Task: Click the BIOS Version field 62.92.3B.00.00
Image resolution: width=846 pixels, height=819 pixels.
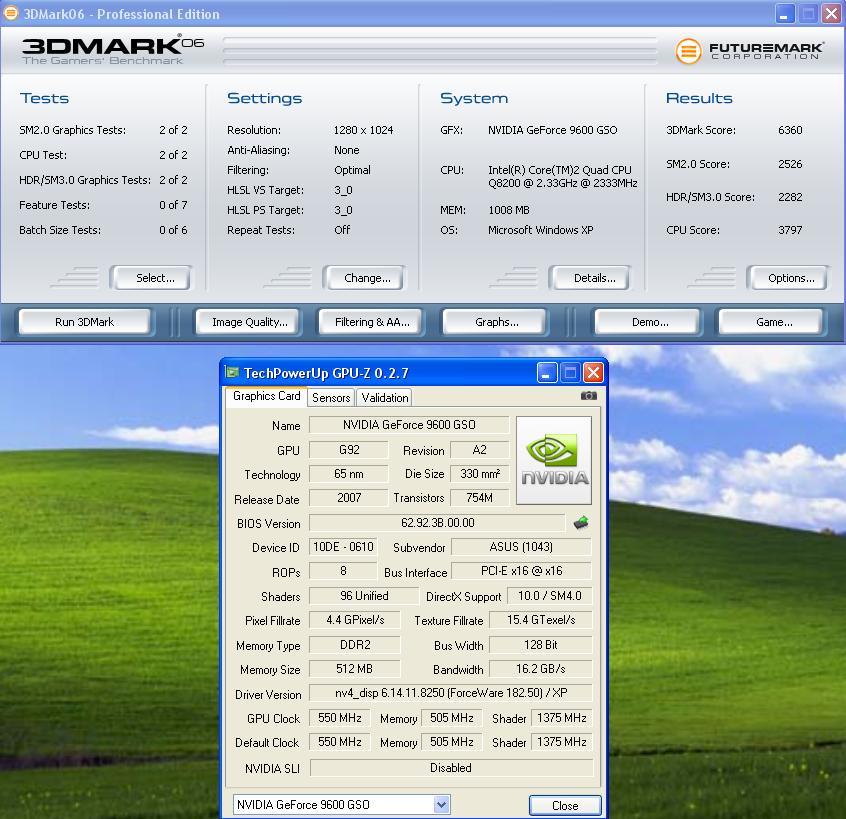Action: click(x=438, y=523)
